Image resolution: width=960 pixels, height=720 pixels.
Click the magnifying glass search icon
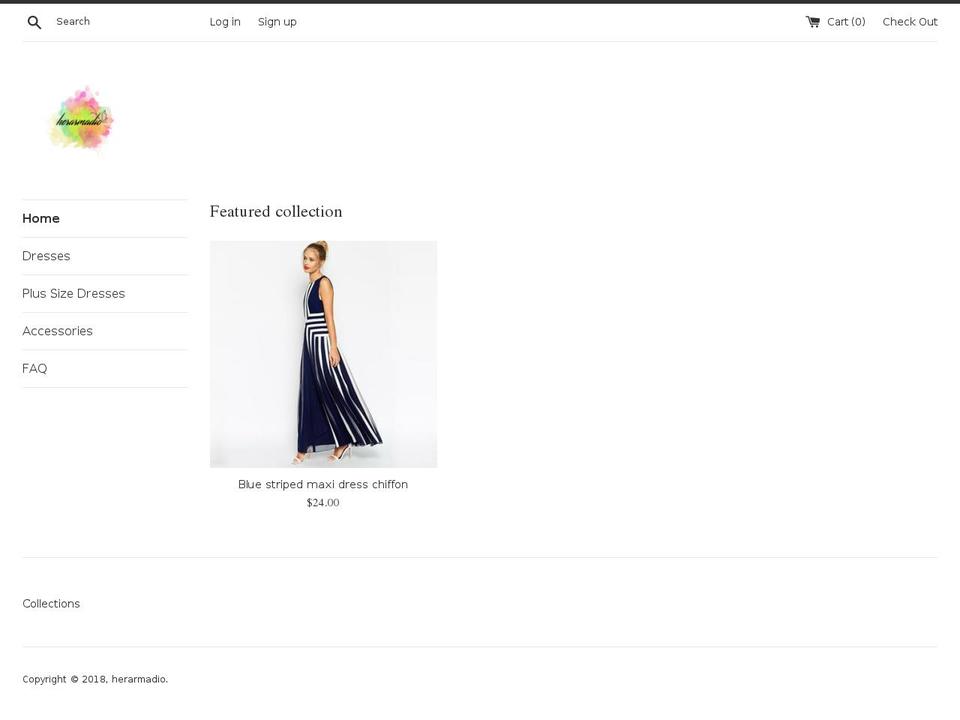(x=34, y=23)
